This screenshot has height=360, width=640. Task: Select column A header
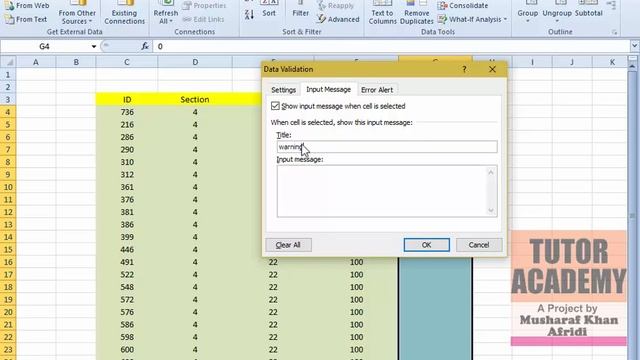[36, 62]
